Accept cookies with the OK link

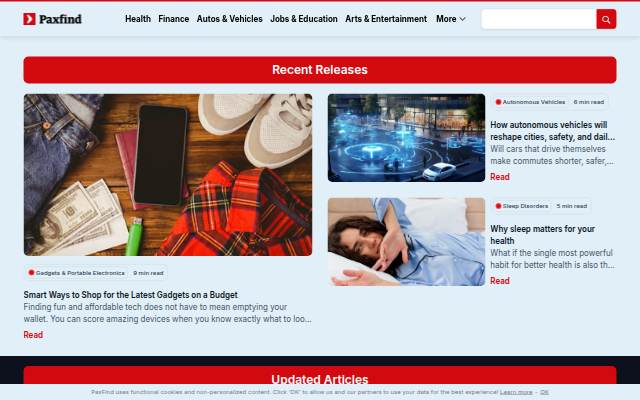pyautogui.click(x=544, y=392)
